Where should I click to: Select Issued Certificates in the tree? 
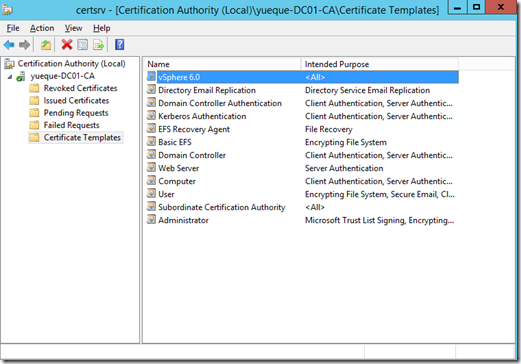click(76, 101)
